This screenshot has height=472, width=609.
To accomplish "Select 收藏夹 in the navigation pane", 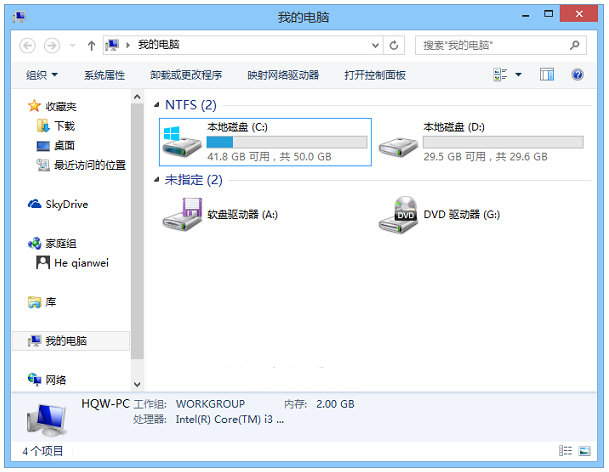I will pos(61,106).
